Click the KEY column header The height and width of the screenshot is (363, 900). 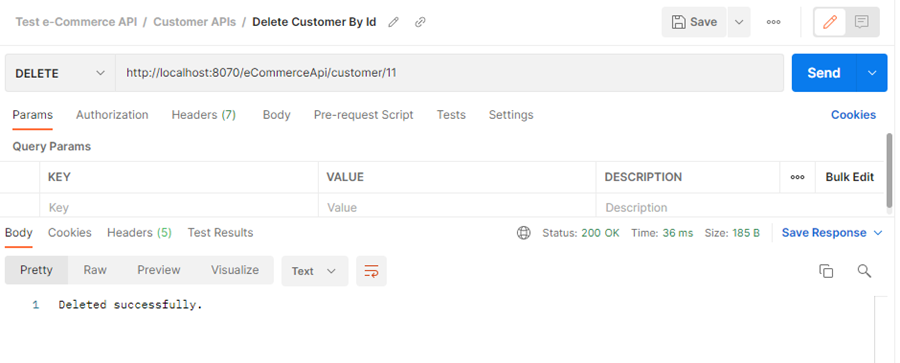(59, 177)
